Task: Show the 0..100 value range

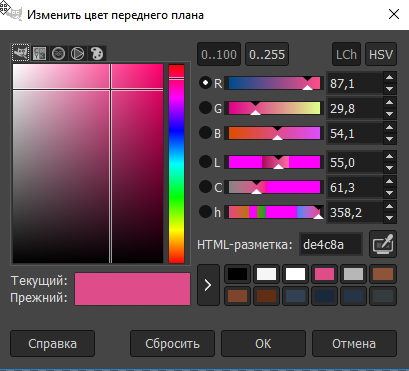Action: pos(219,54)
